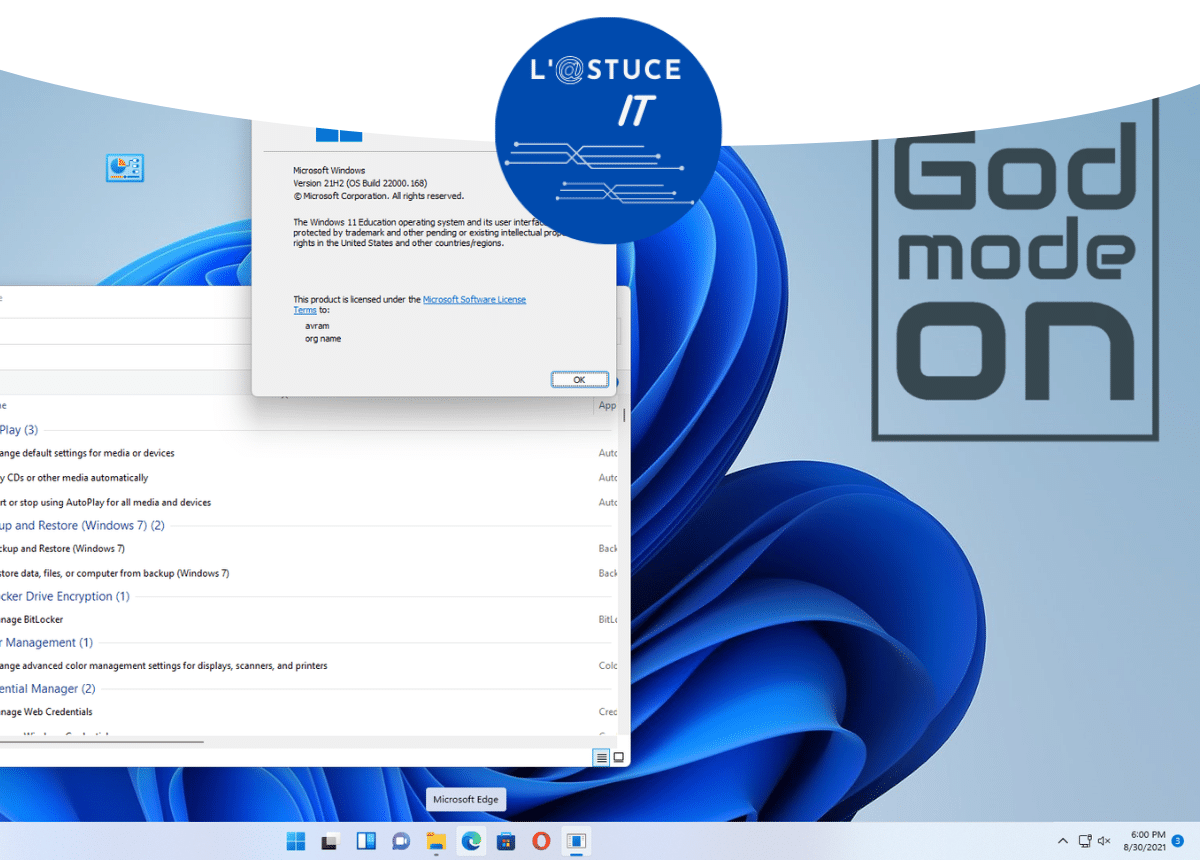Open the Widgets panel on the taskbar
1200x860 pixels.
(366, 841)
